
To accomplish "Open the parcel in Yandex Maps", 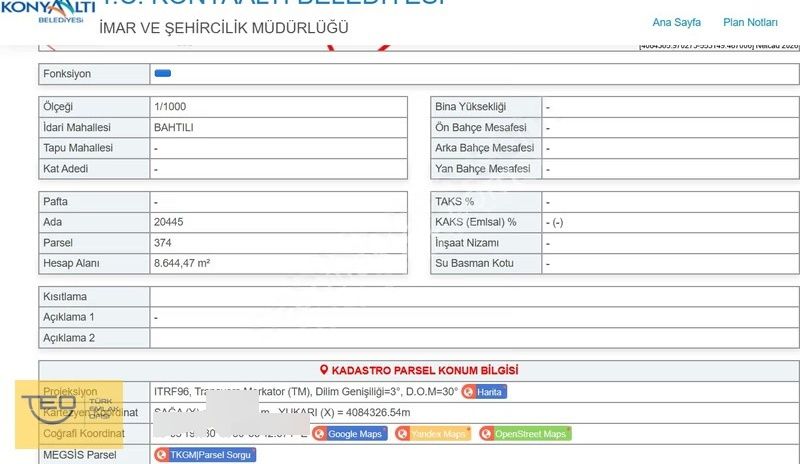I will point(433,434).
